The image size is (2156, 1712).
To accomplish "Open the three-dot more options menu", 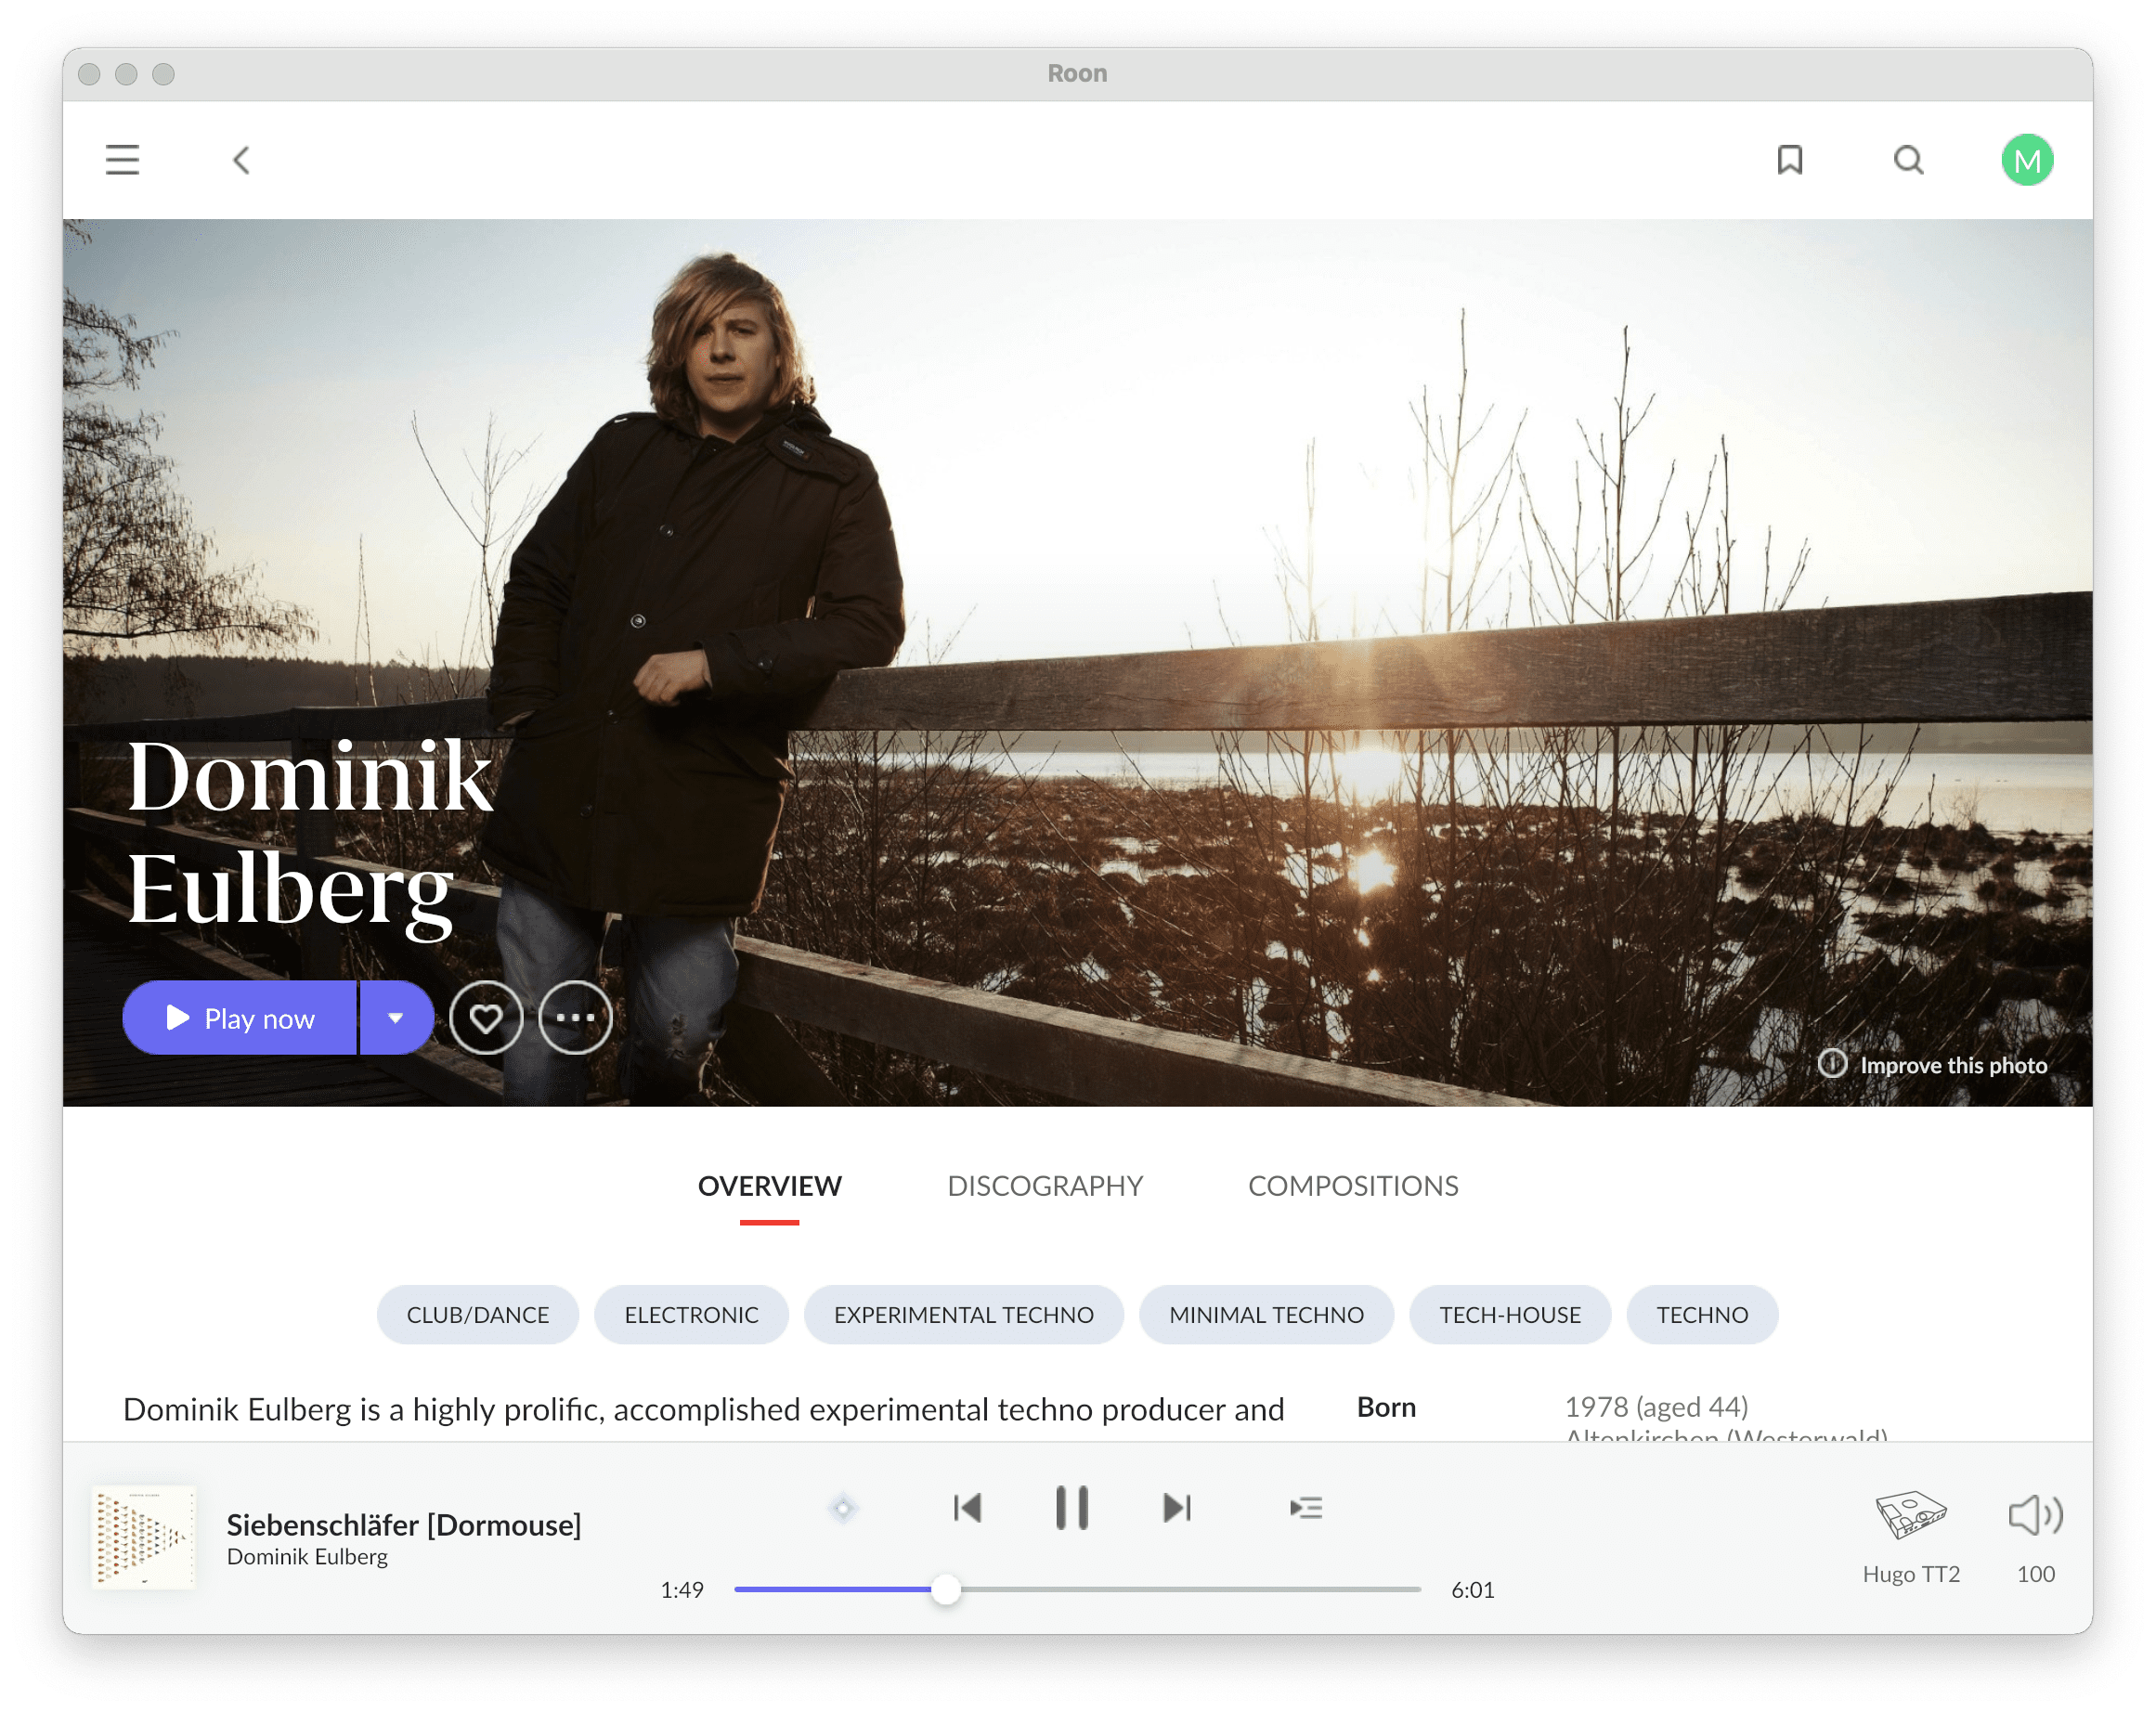I will point(575,1018).
